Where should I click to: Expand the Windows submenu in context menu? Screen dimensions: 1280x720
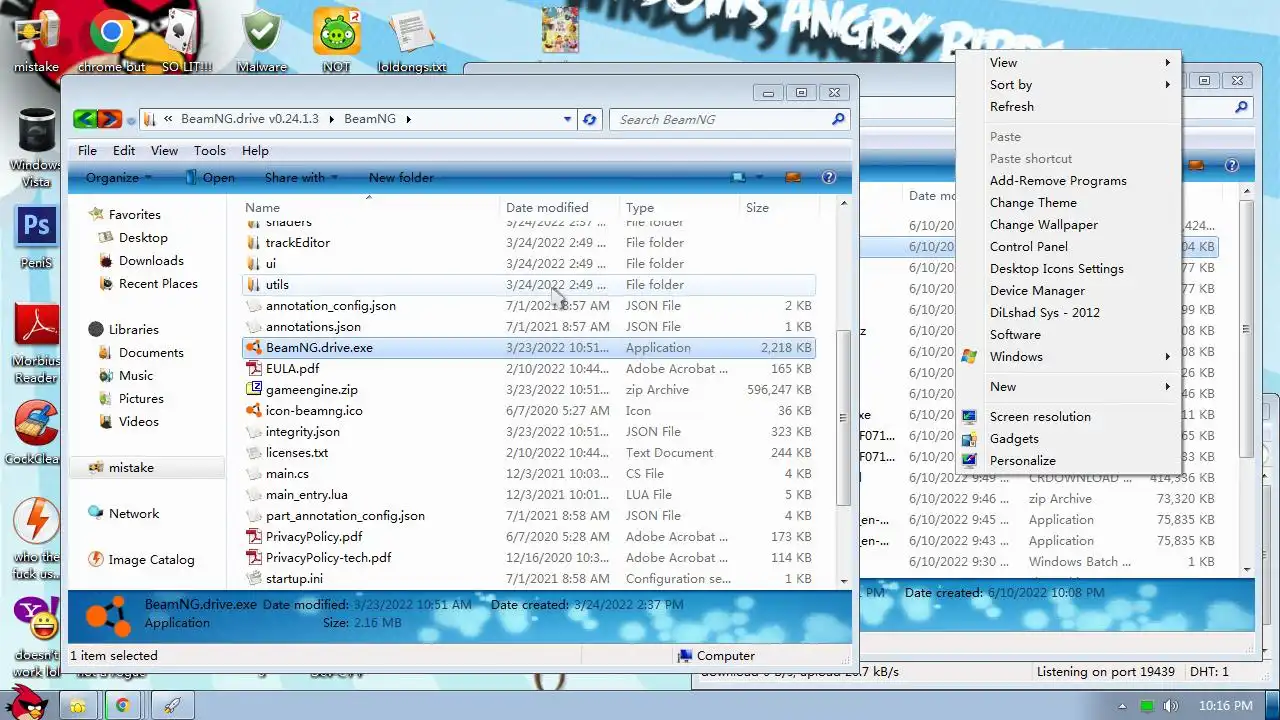pyautogui.click(x=1068, y=356)
